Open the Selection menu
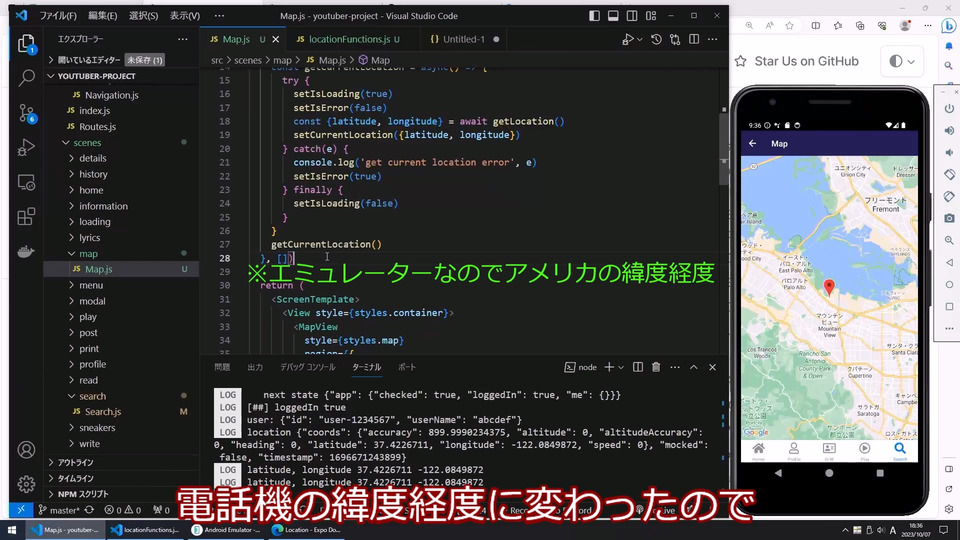 [143, 16]
